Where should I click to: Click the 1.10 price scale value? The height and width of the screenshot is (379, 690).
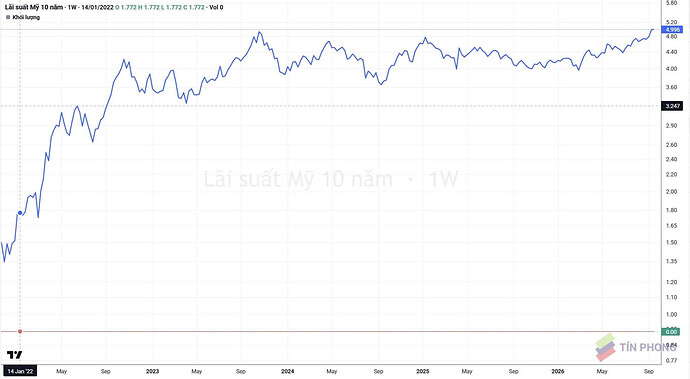[x=672, y=297]
